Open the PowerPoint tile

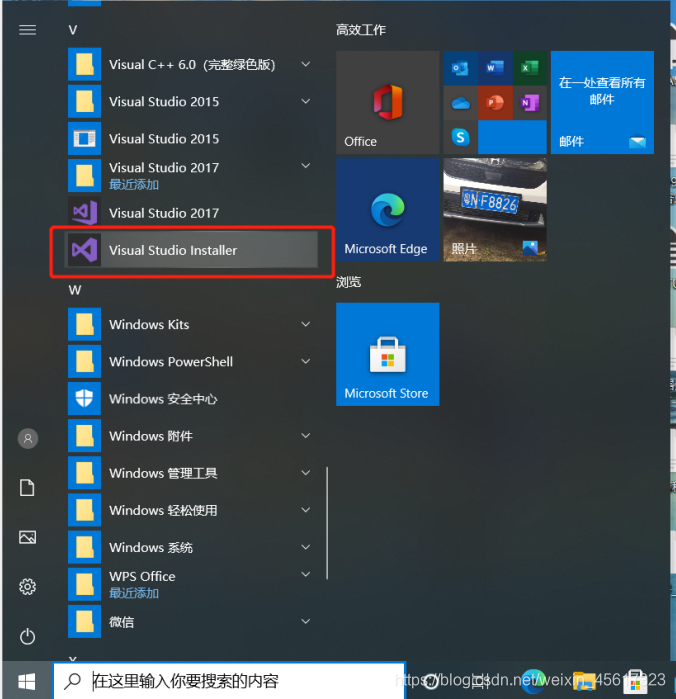click(x=495, y=103)
